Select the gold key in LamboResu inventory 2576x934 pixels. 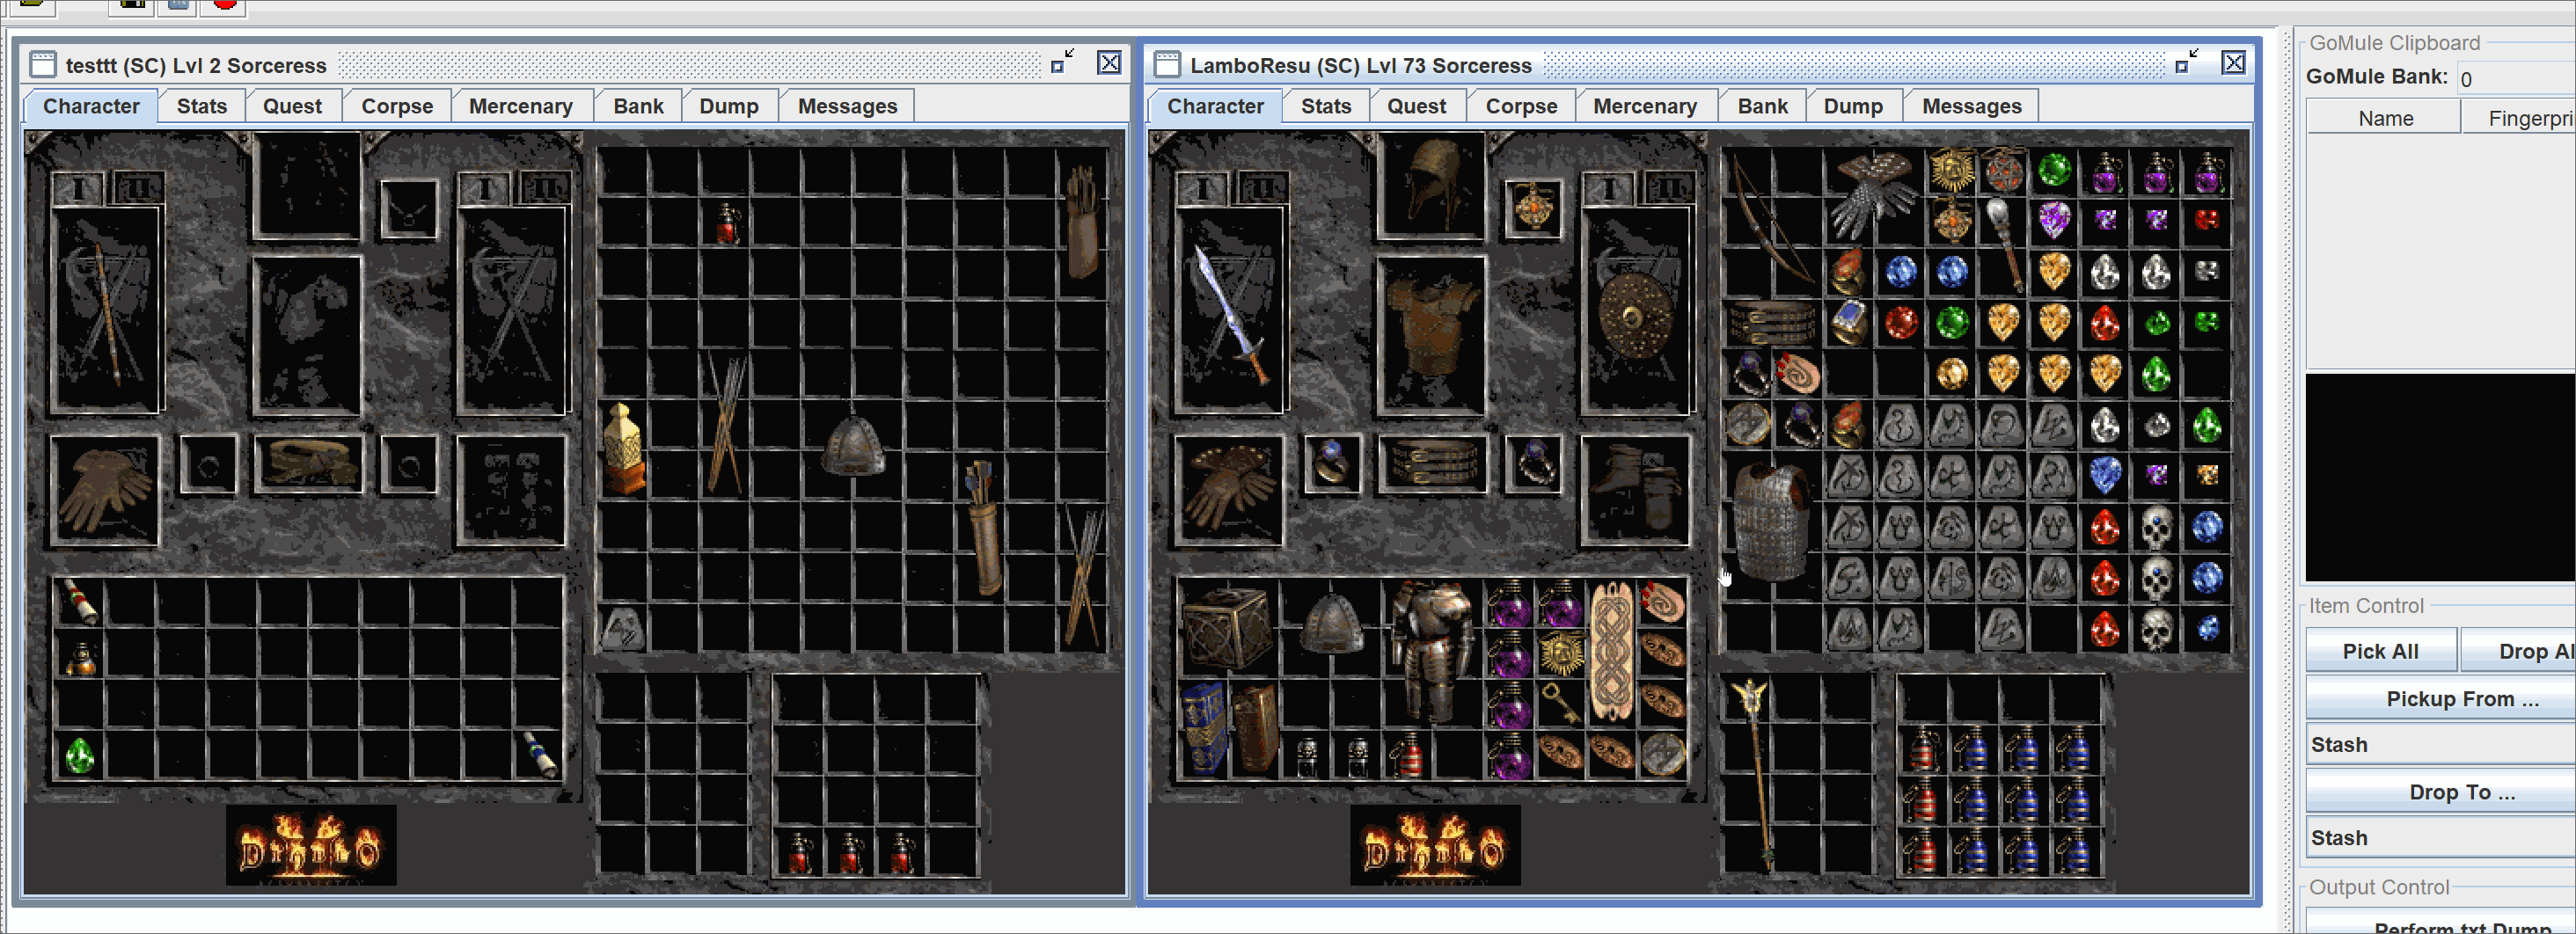(1560, 703)
